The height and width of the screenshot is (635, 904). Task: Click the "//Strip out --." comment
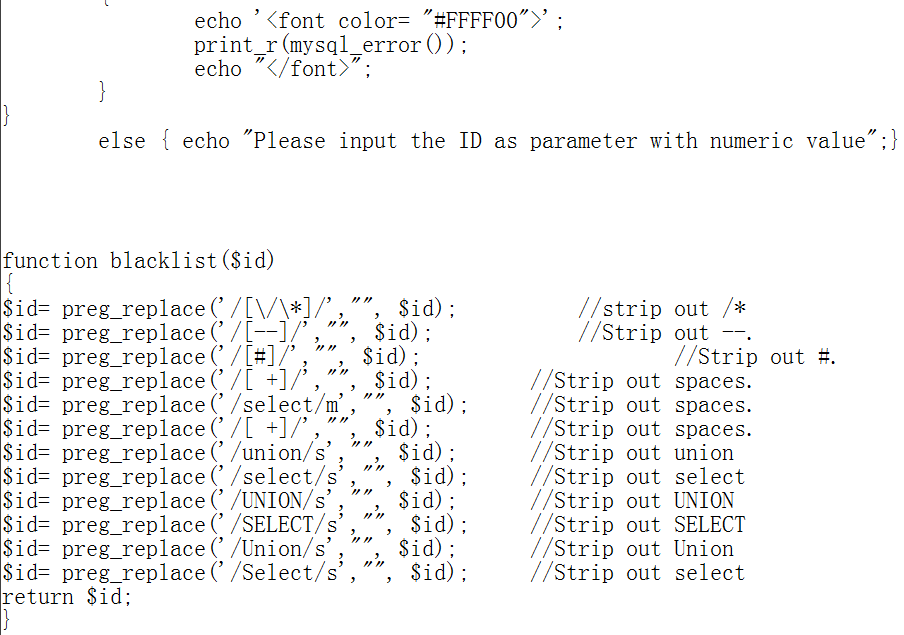[x=666, y=333]
